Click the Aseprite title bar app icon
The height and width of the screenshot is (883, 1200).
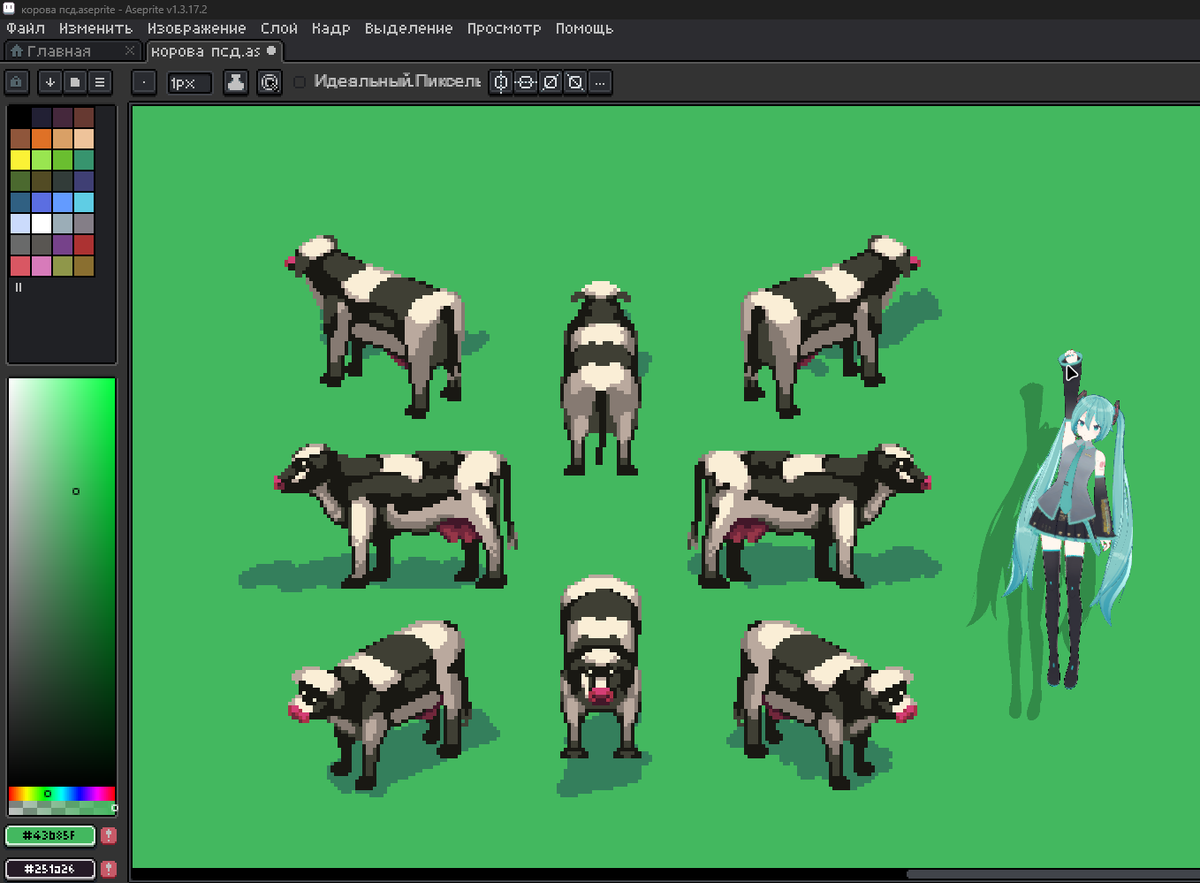(x=10, y=8)
